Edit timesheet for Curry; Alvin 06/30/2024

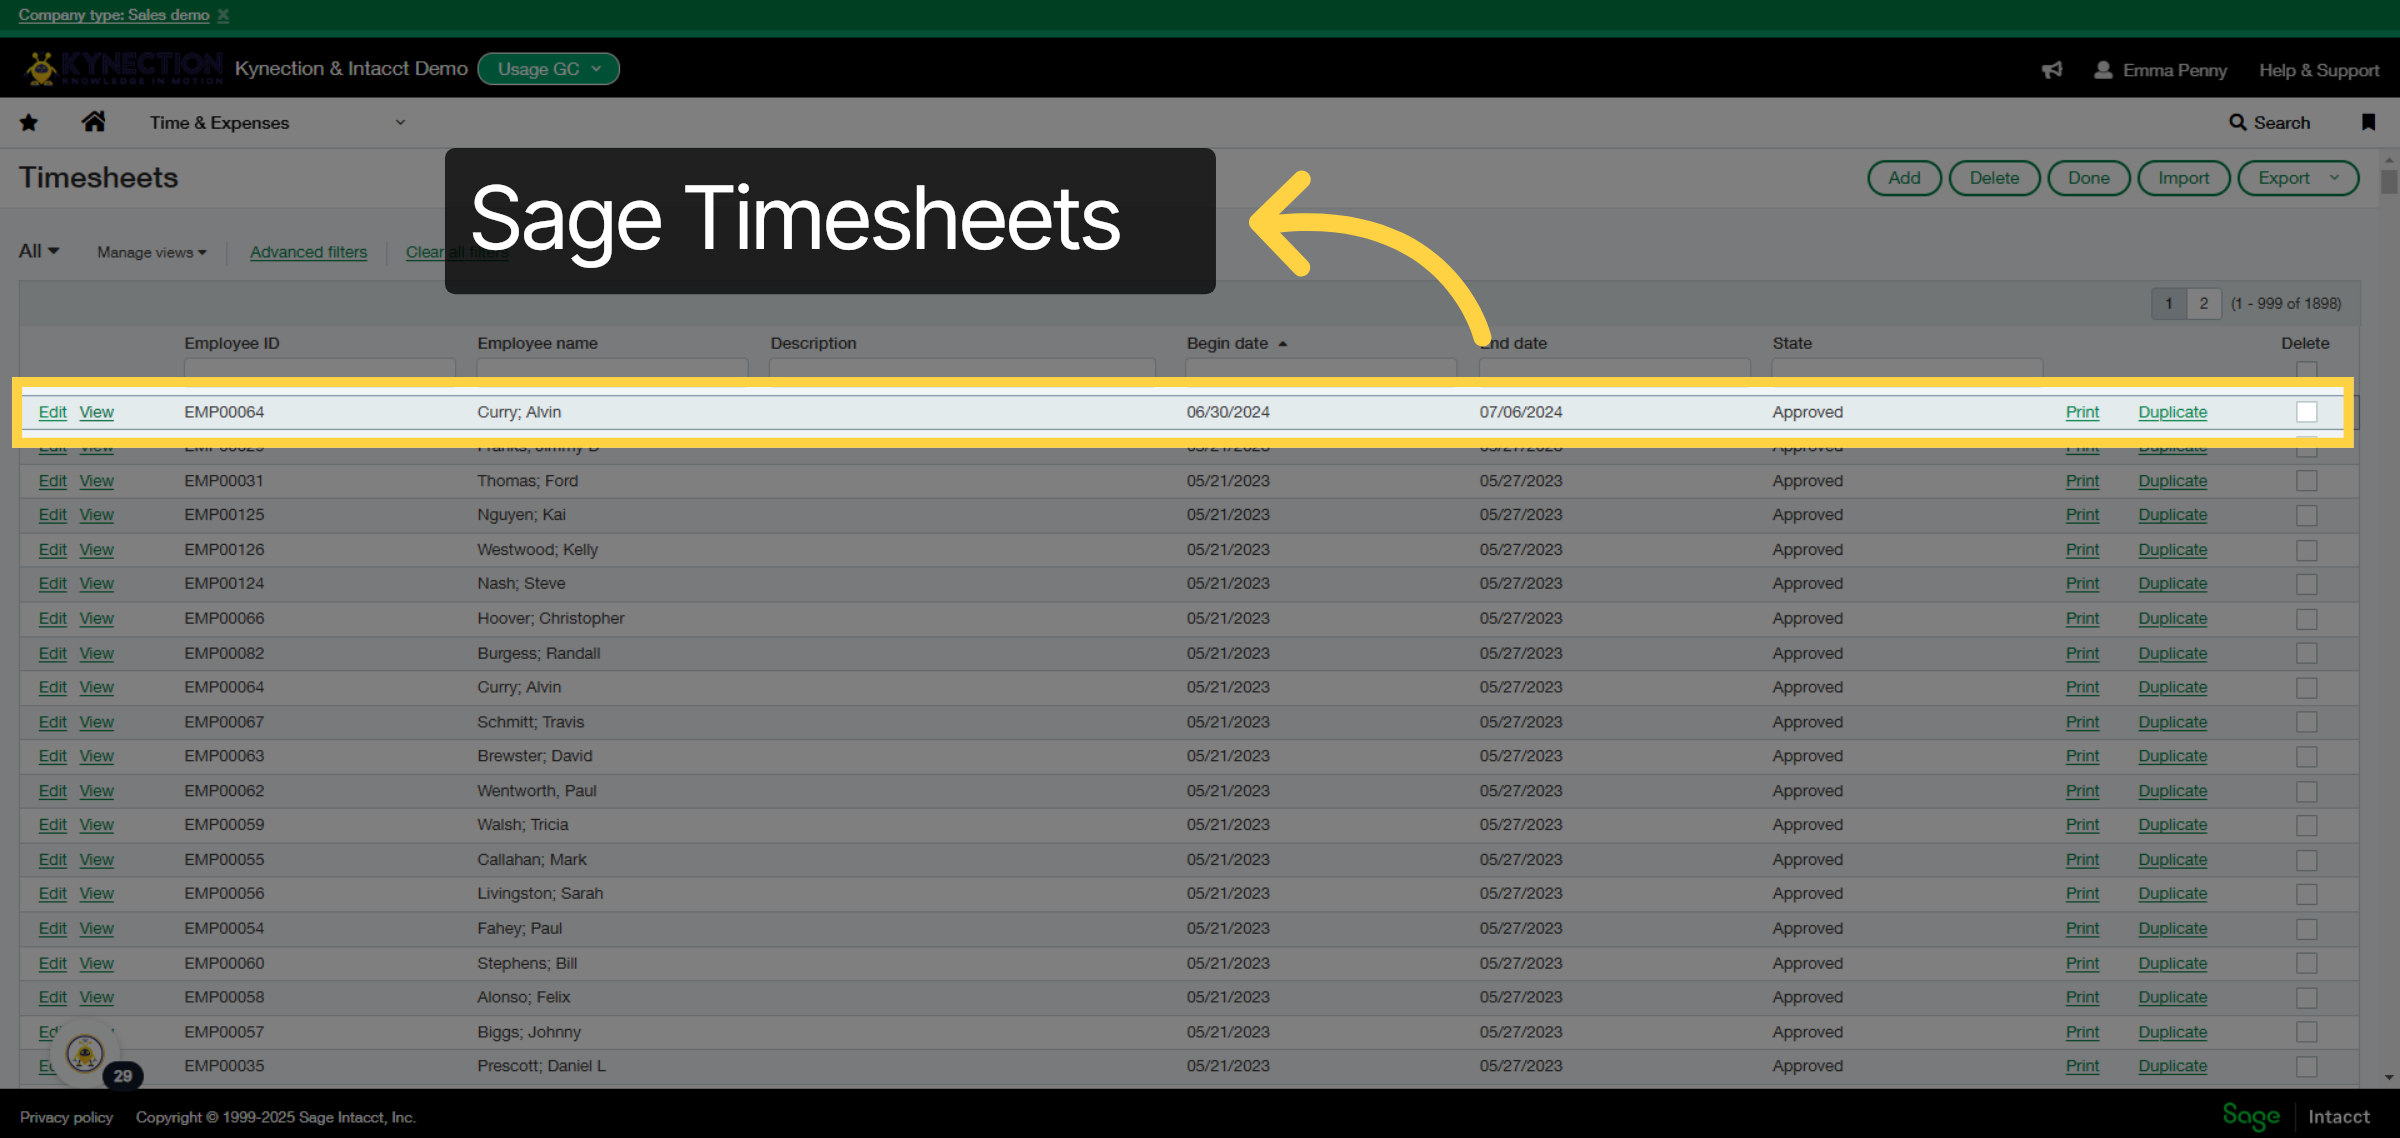coord(52,412)
